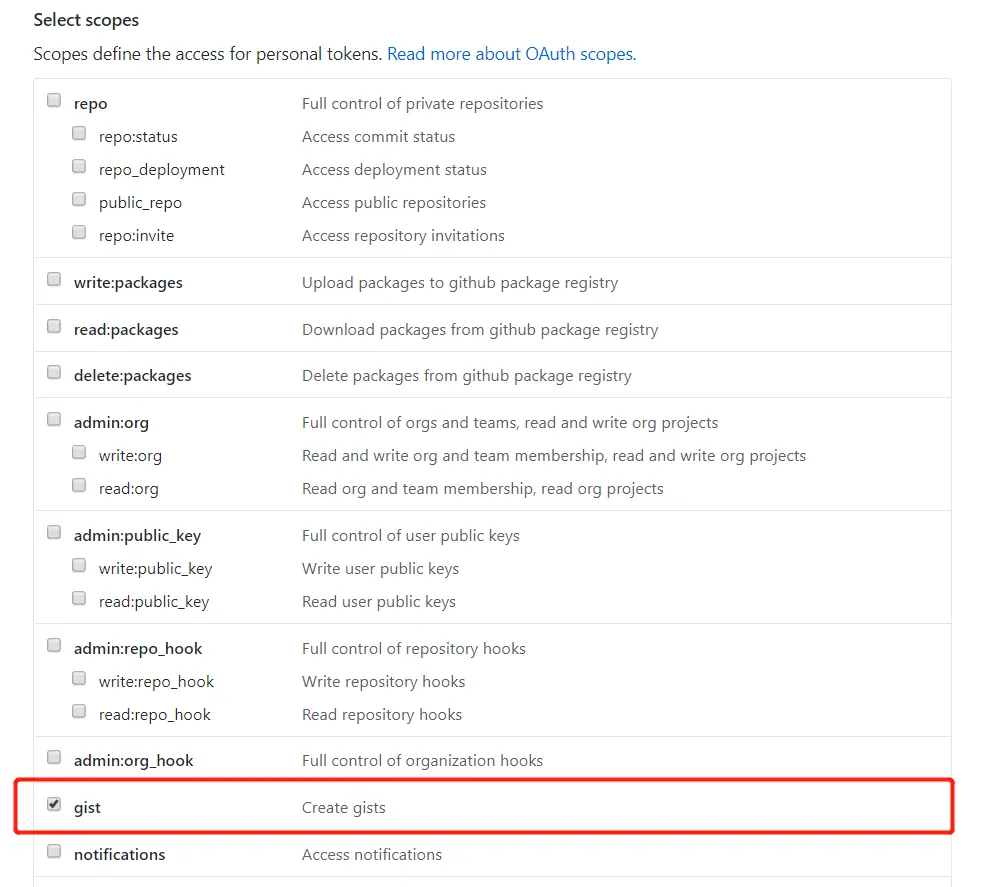Click the 'write:org' label text

tap(130, 456)
